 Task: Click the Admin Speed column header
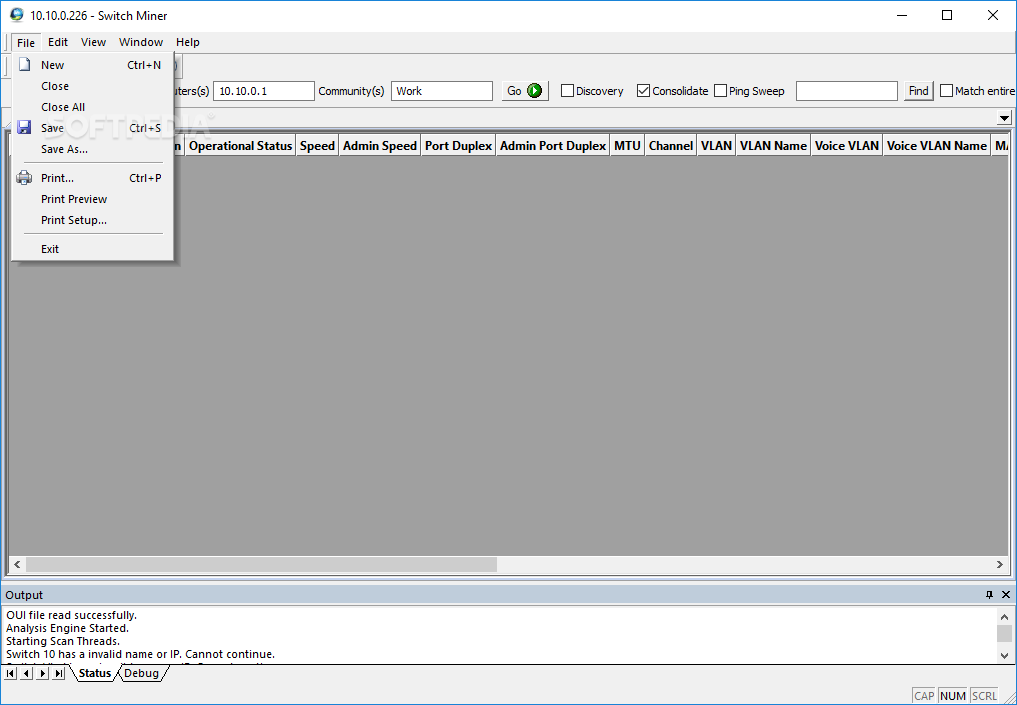(x=379, y=146)
